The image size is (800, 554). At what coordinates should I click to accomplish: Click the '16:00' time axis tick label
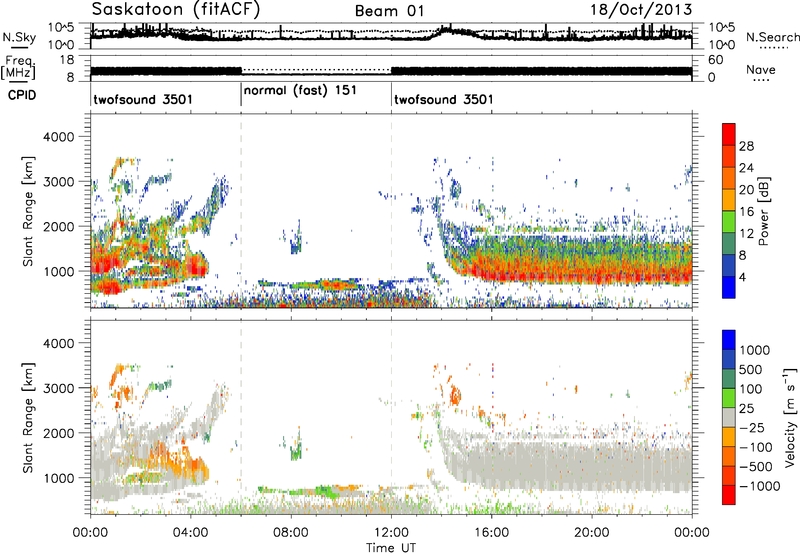click(x=491, y=533)
